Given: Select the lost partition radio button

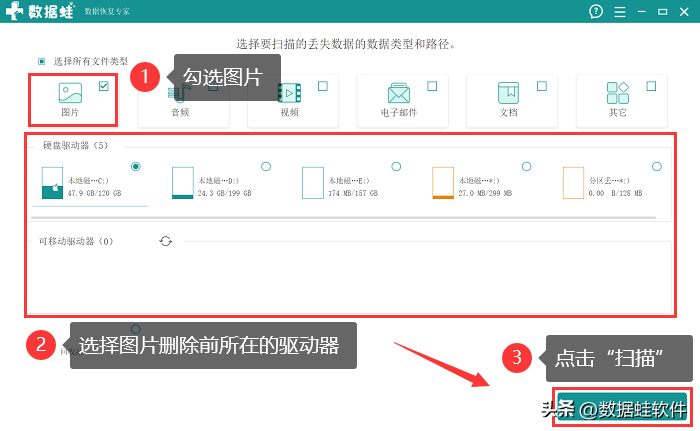Looking at the screenshot, I should tap(657, 167).
